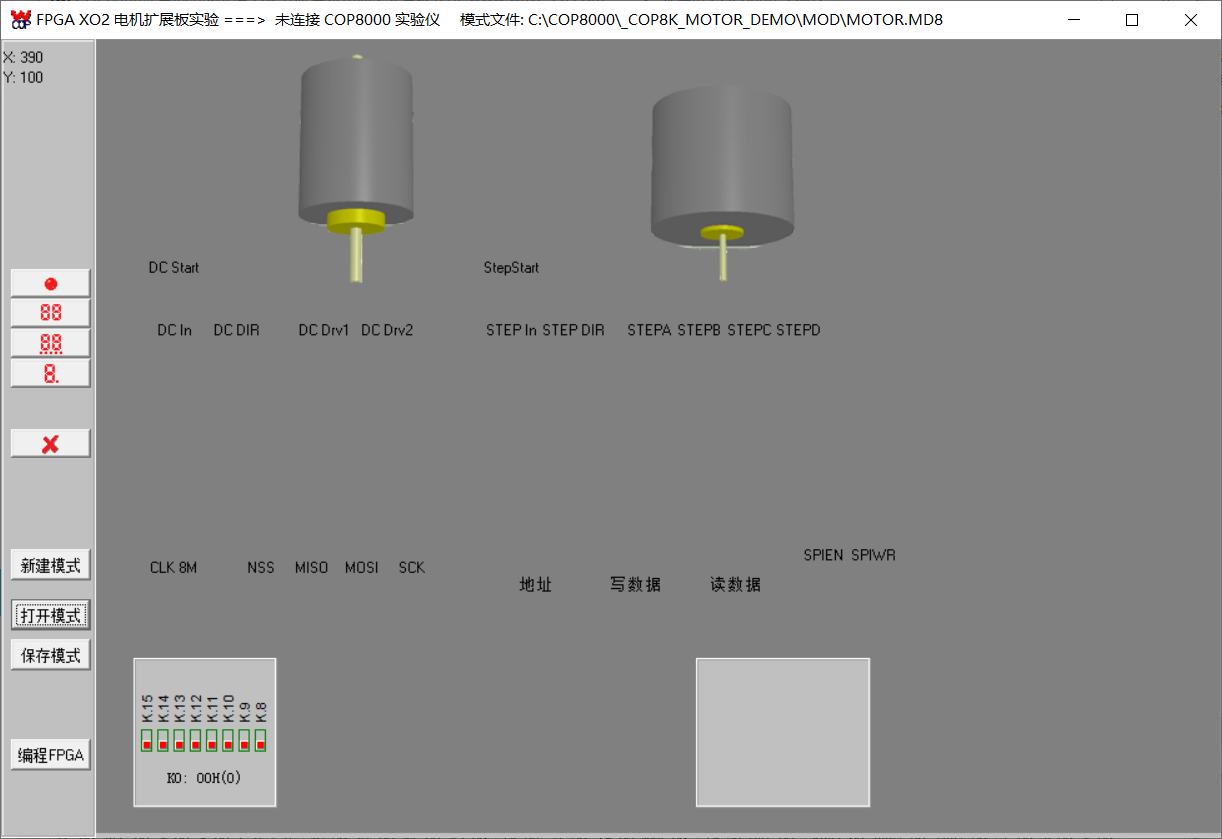1222x839 pixels.
Task: Click the empty light gray panel
Action: tap(782, 732)
